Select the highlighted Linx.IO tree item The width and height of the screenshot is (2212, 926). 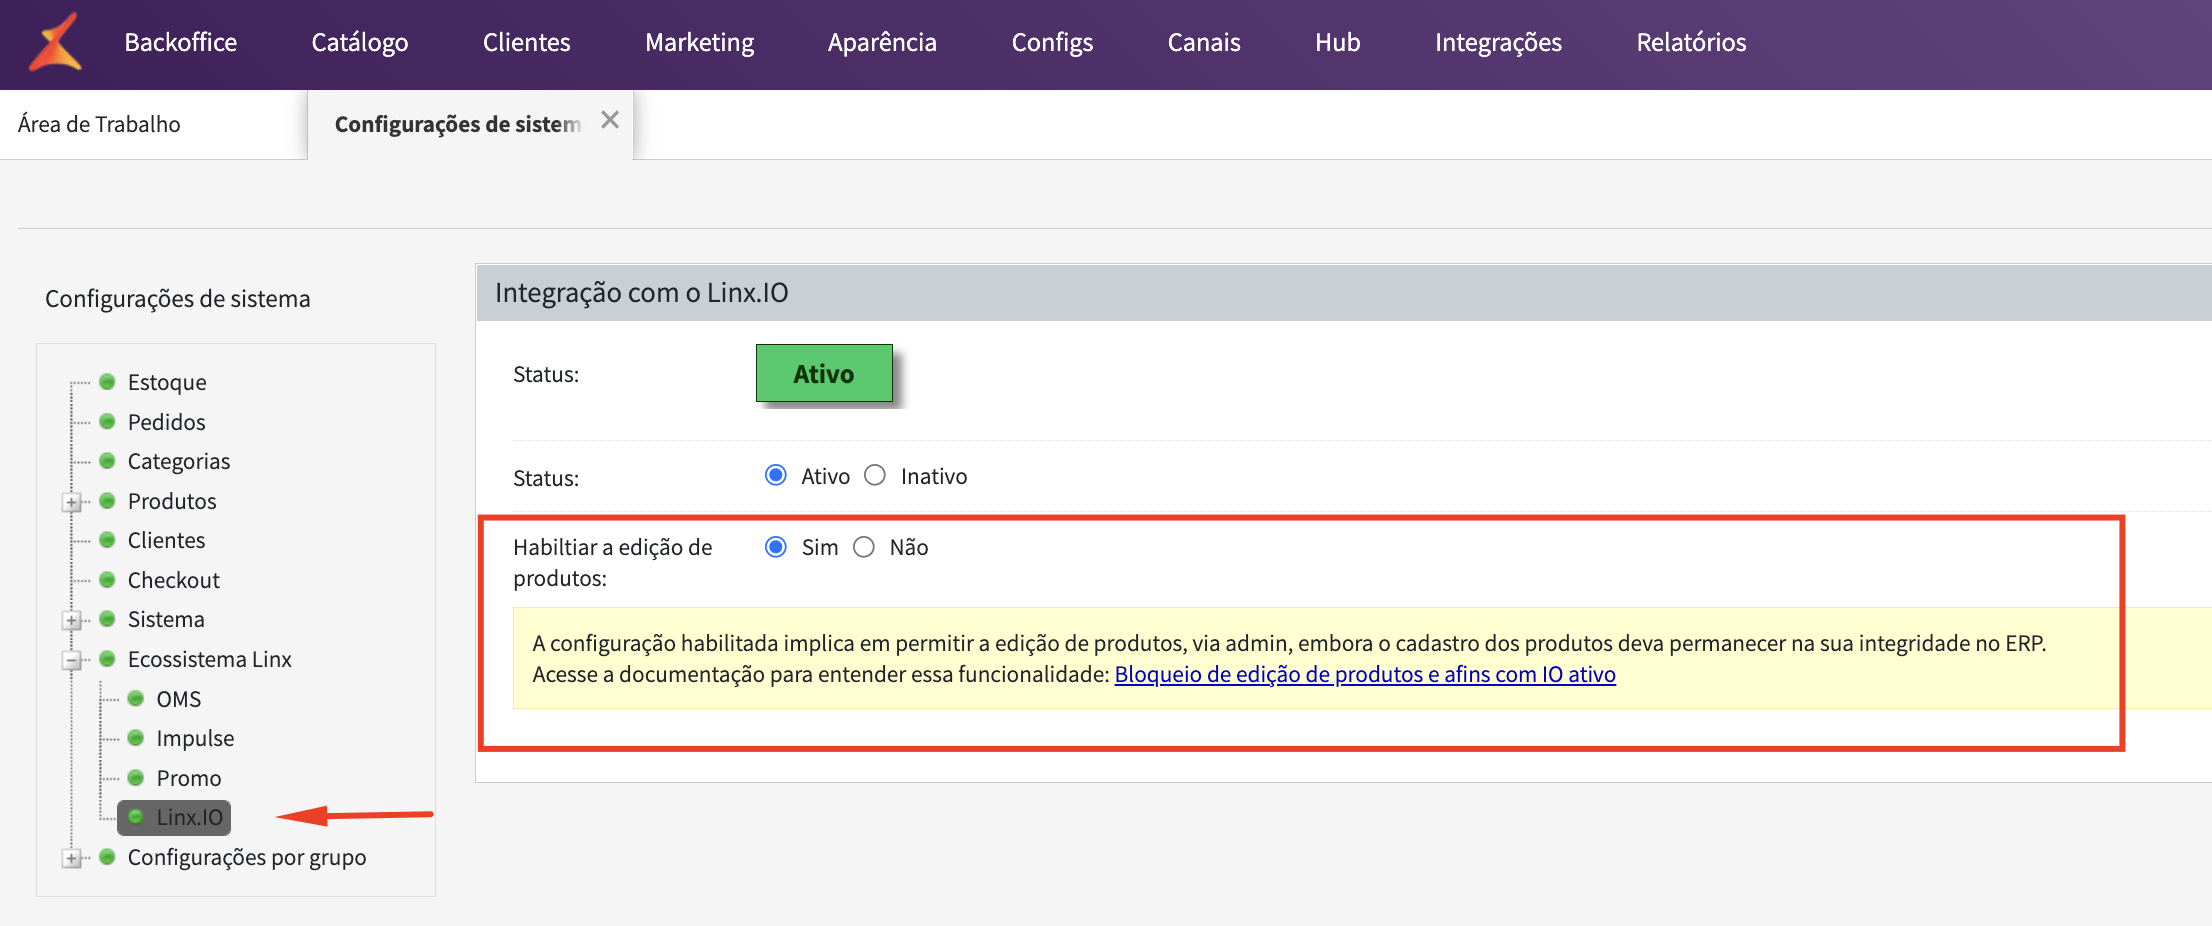174,817
